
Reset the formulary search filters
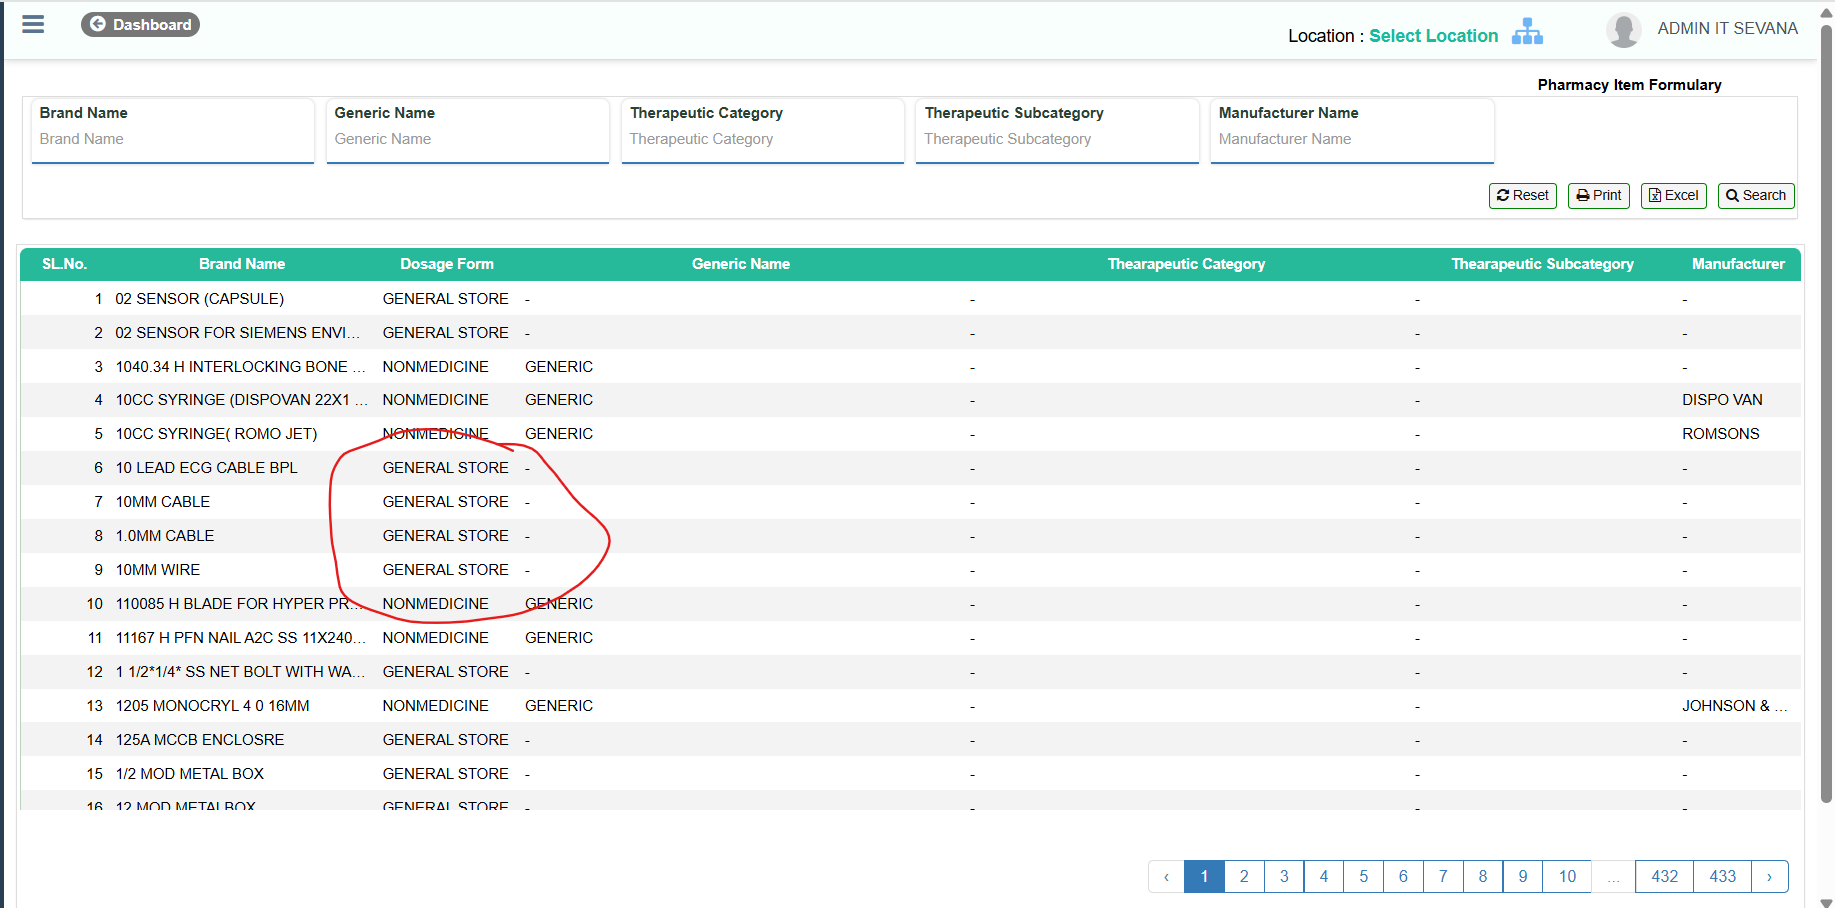tap(1522, 196)
